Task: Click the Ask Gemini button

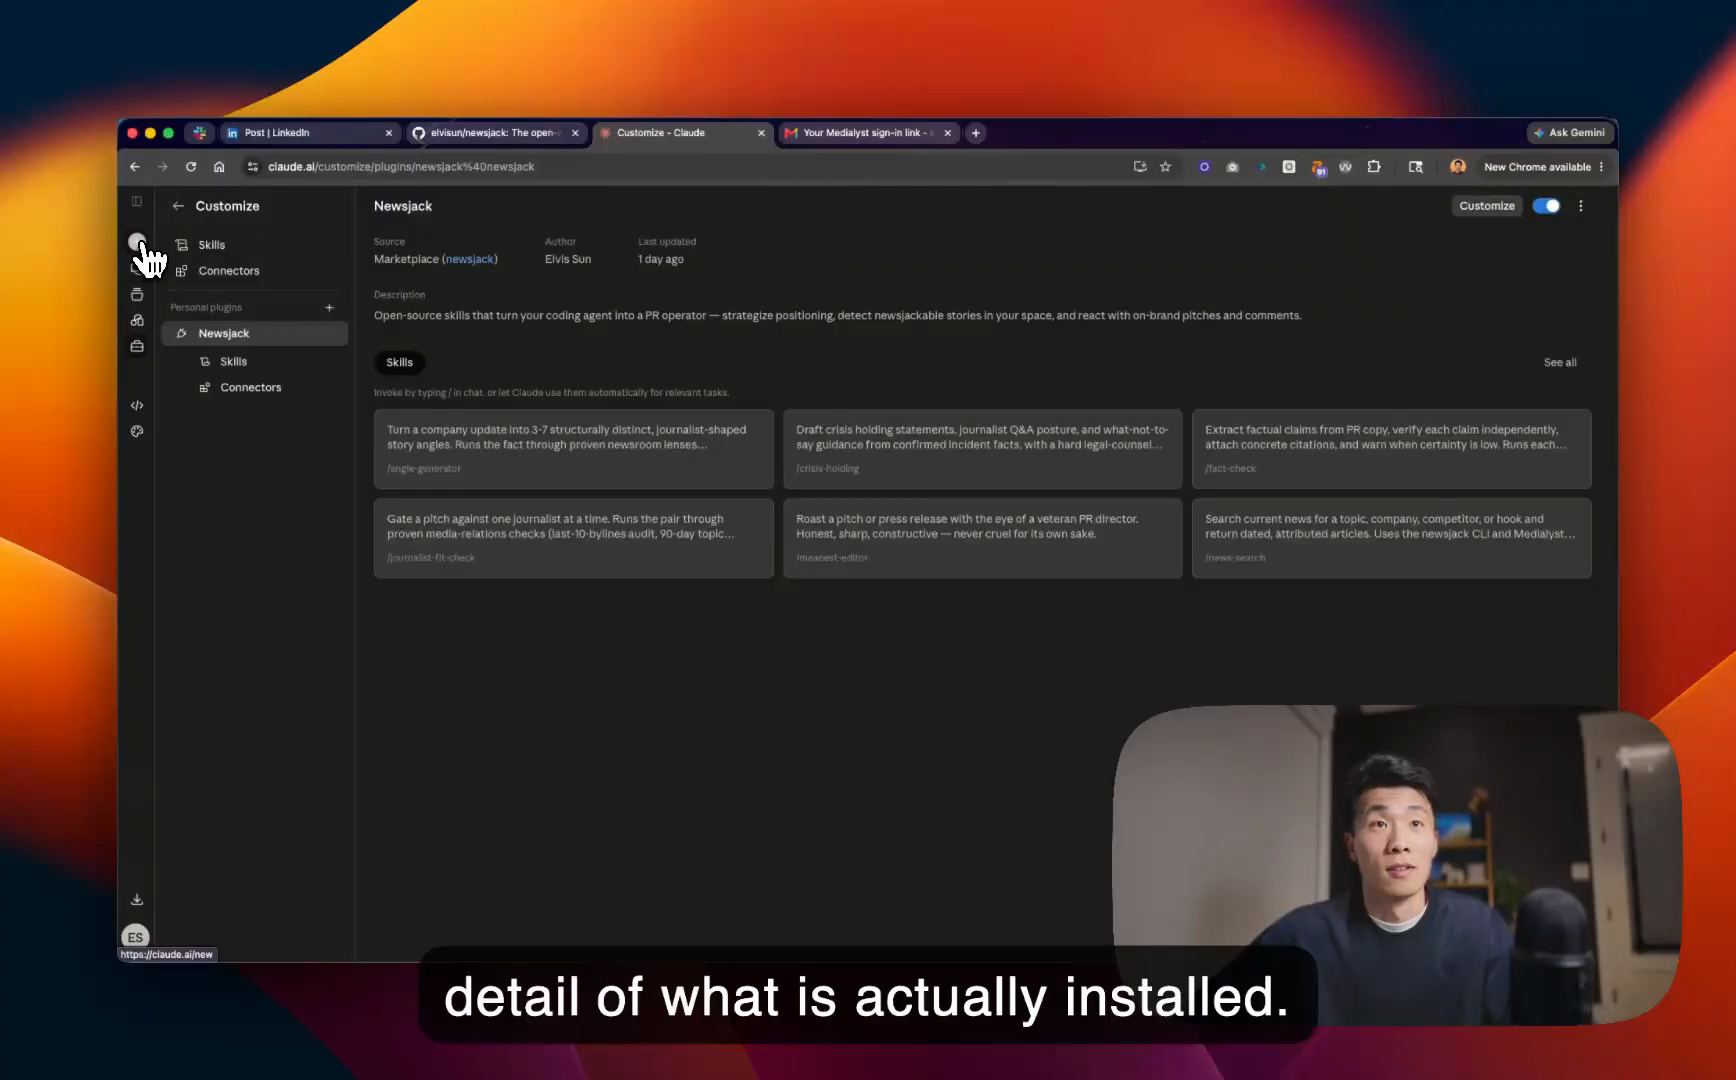Action: (x=1569, y=133)
